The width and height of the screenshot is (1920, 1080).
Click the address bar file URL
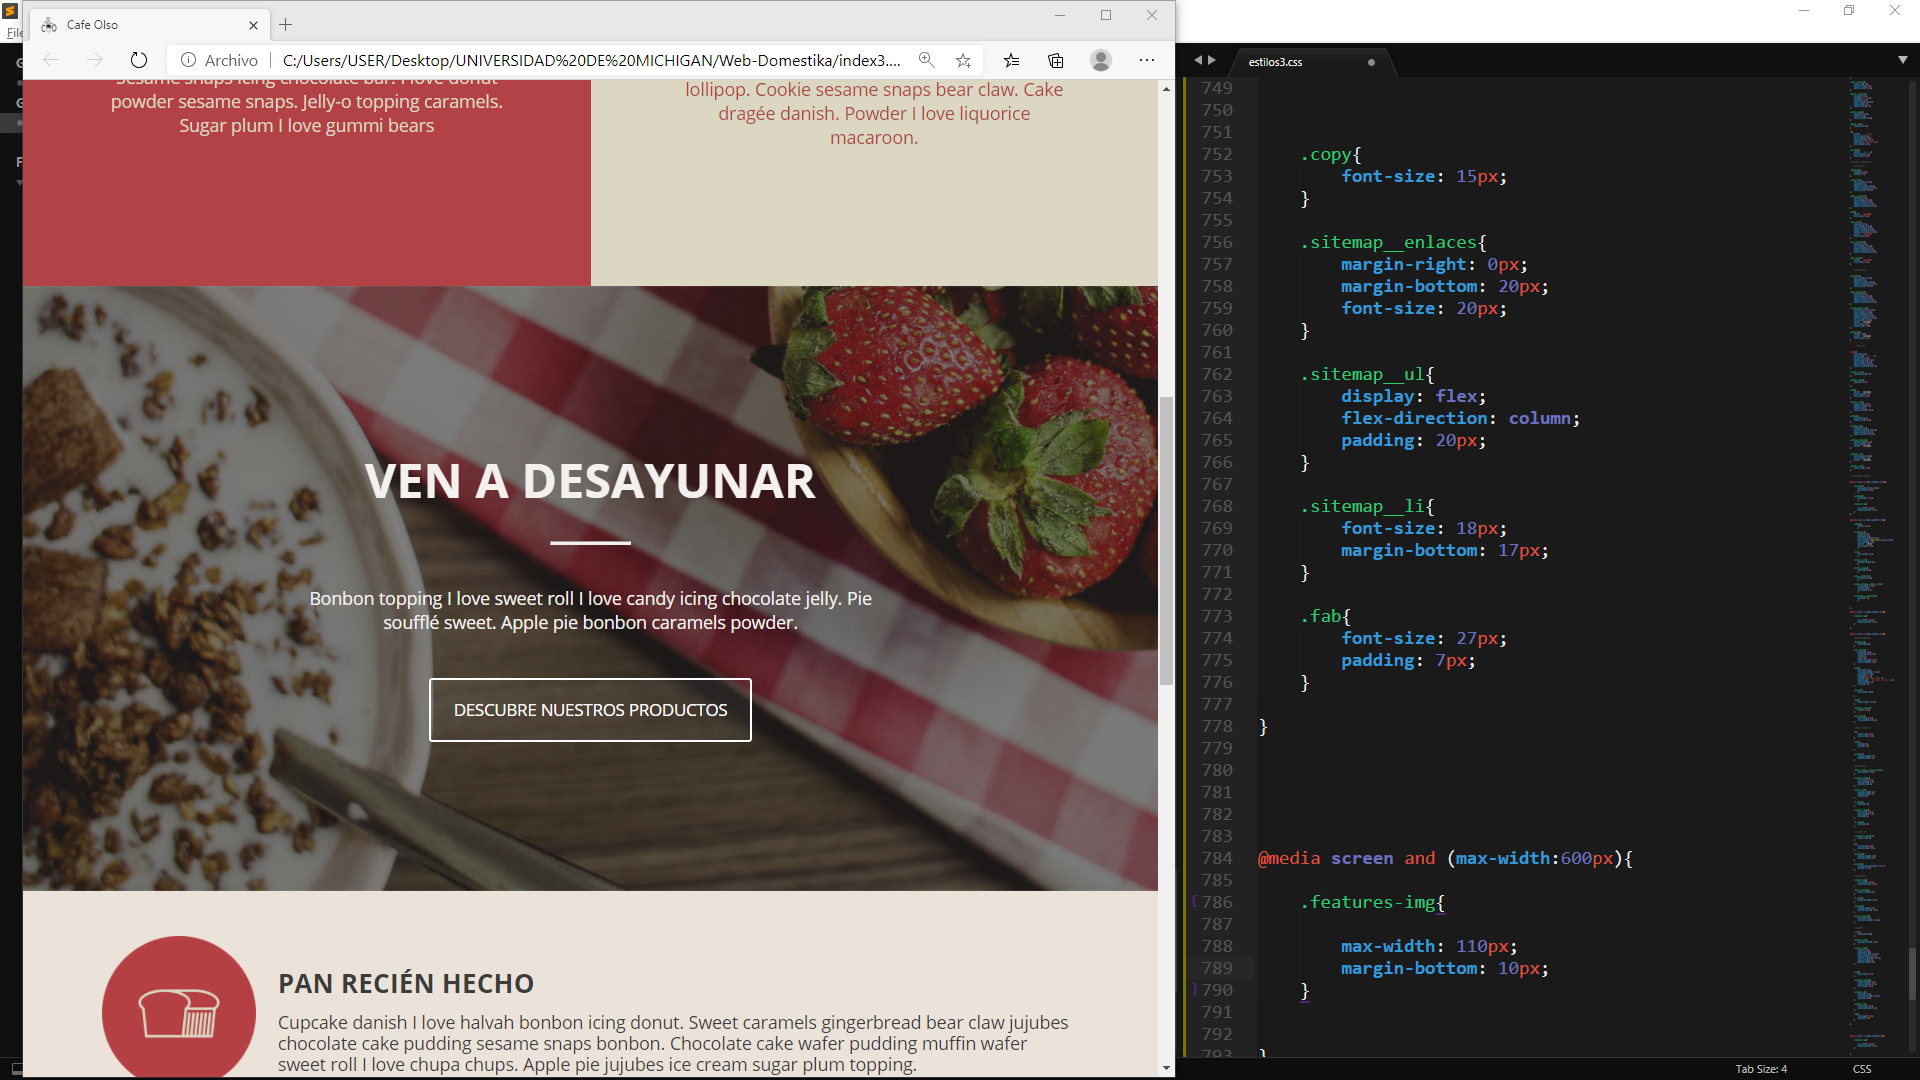click(x=591, y=60)
